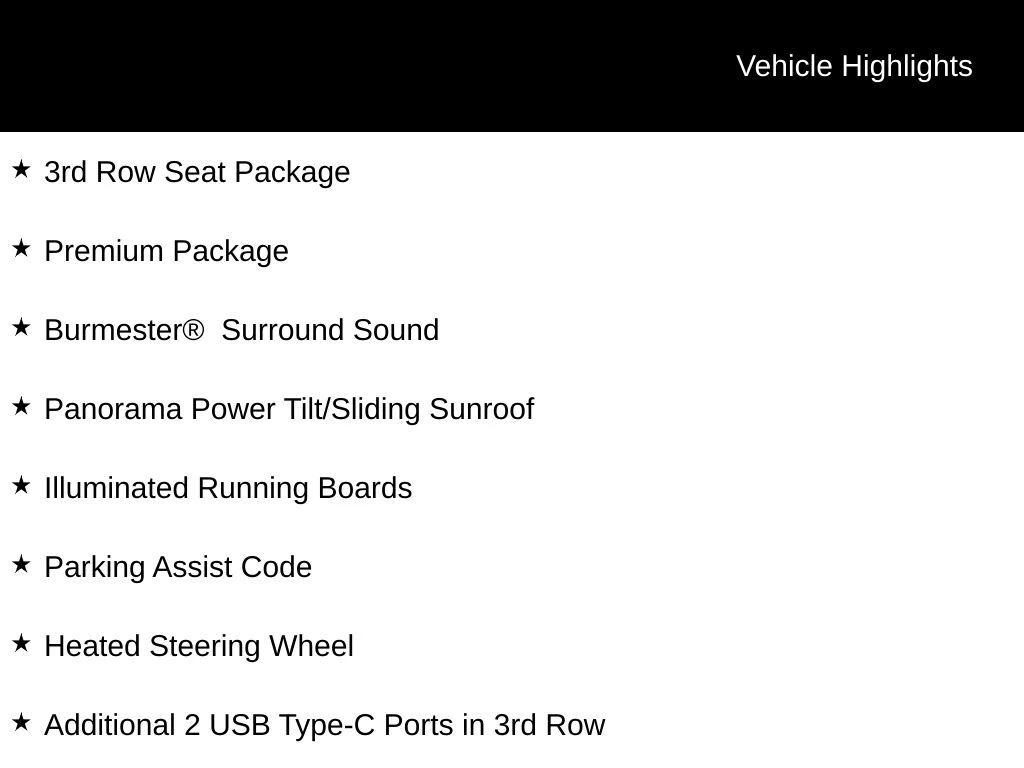Click the star beside Illuminated Running Boards

[21, 485]
